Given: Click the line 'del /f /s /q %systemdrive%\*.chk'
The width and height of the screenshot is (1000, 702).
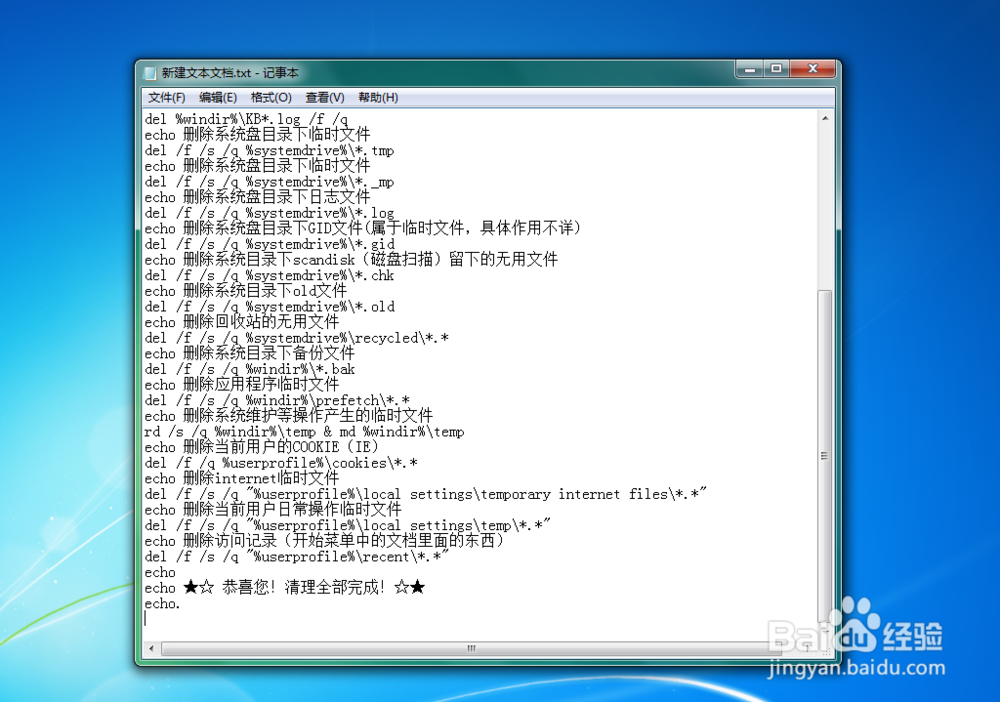Looking at the screenshot, I should pos(269,275).
